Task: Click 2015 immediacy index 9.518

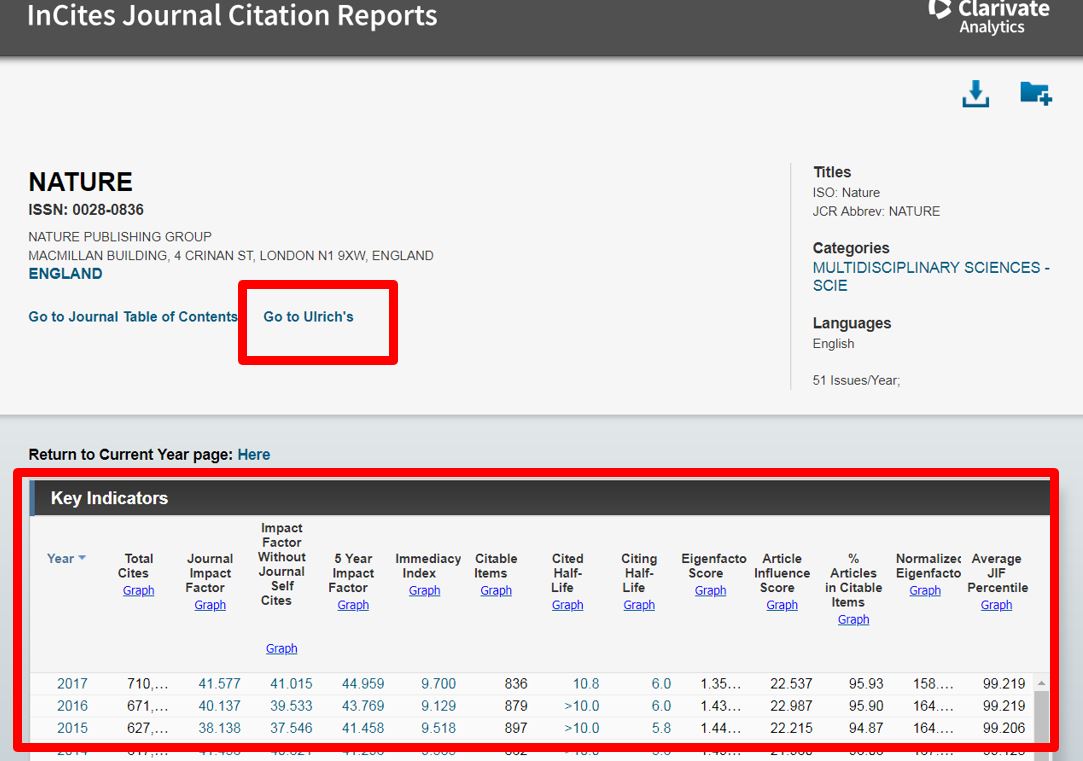Action: (x=439, y=728)
